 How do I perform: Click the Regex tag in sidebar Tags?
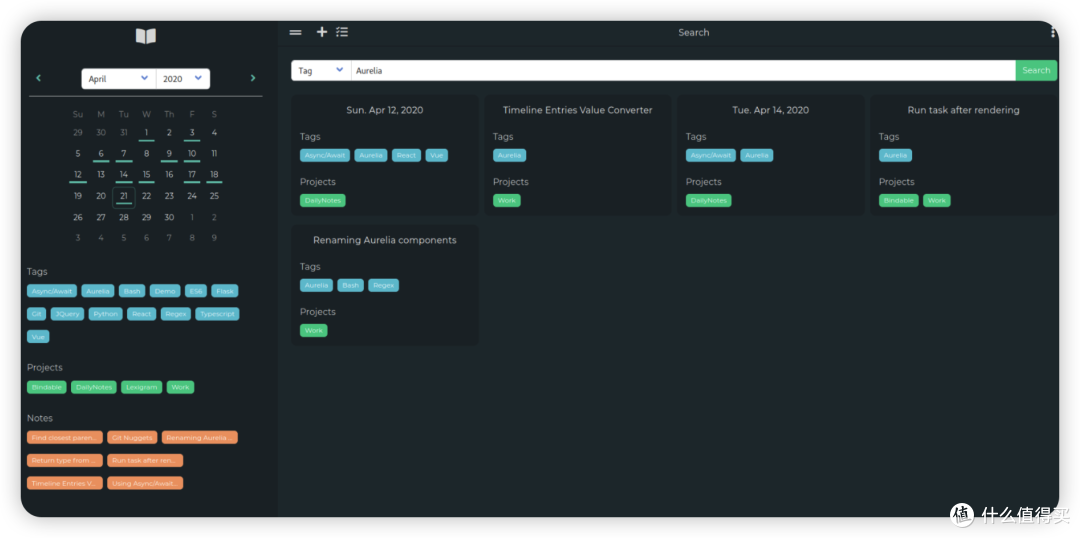pos(176,313)
